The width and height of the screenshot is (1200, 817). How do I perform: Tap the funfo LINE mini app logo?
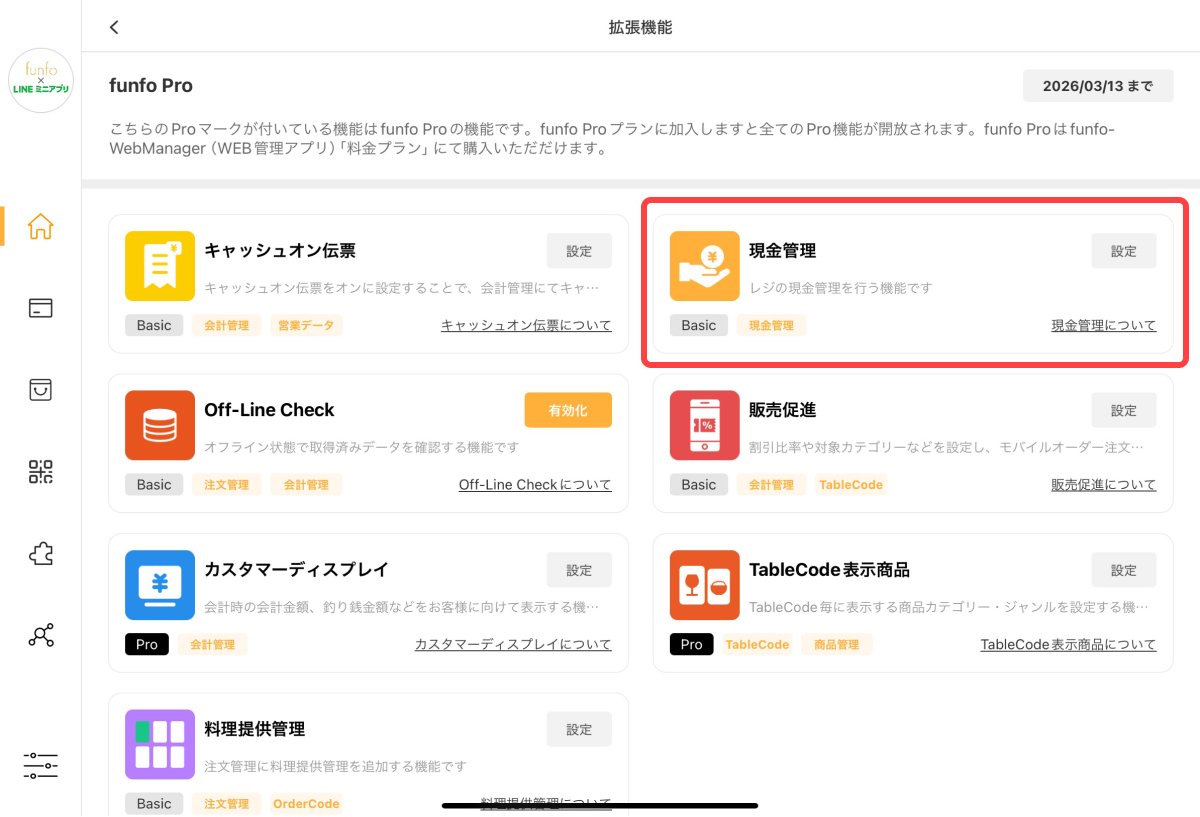(41, 80)
